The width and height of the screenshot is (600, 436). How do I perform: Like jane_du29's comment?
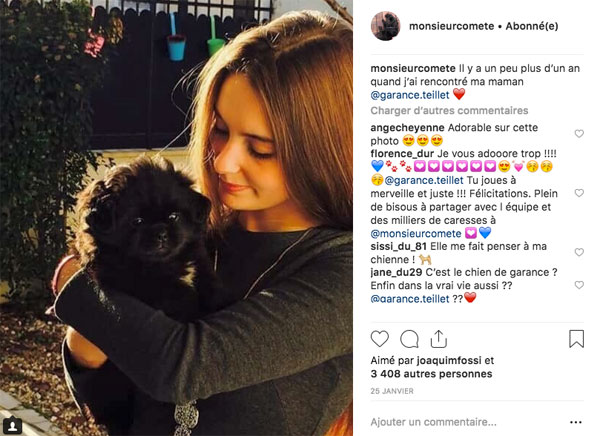coord(579,285)
